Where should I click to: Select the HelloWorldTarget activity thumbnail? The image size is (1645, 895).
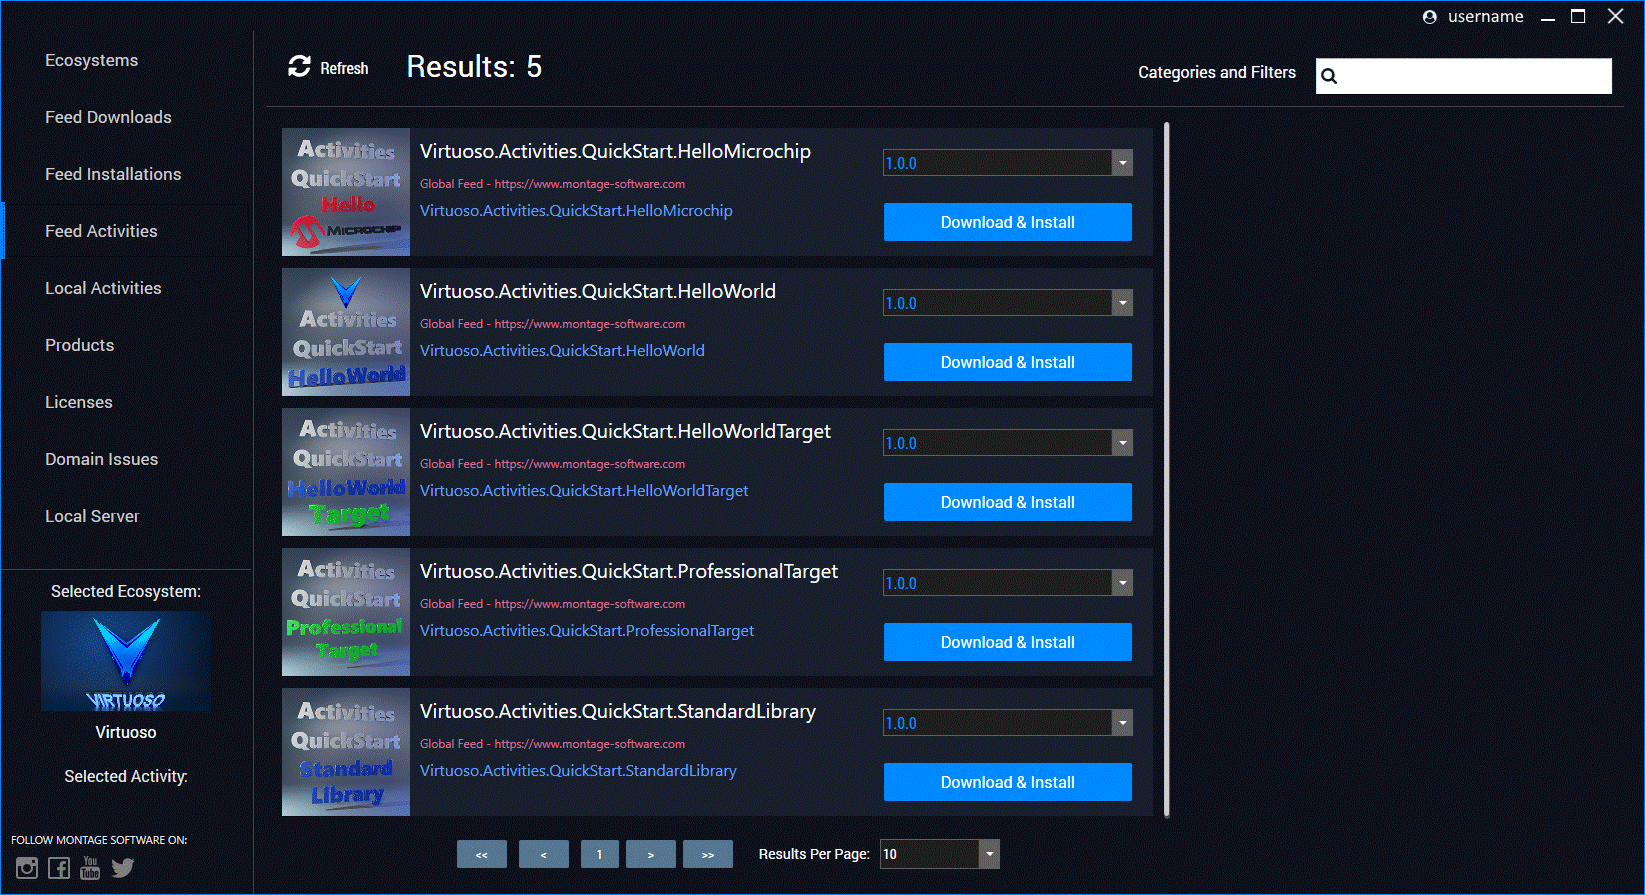click(x=346, y=472)
